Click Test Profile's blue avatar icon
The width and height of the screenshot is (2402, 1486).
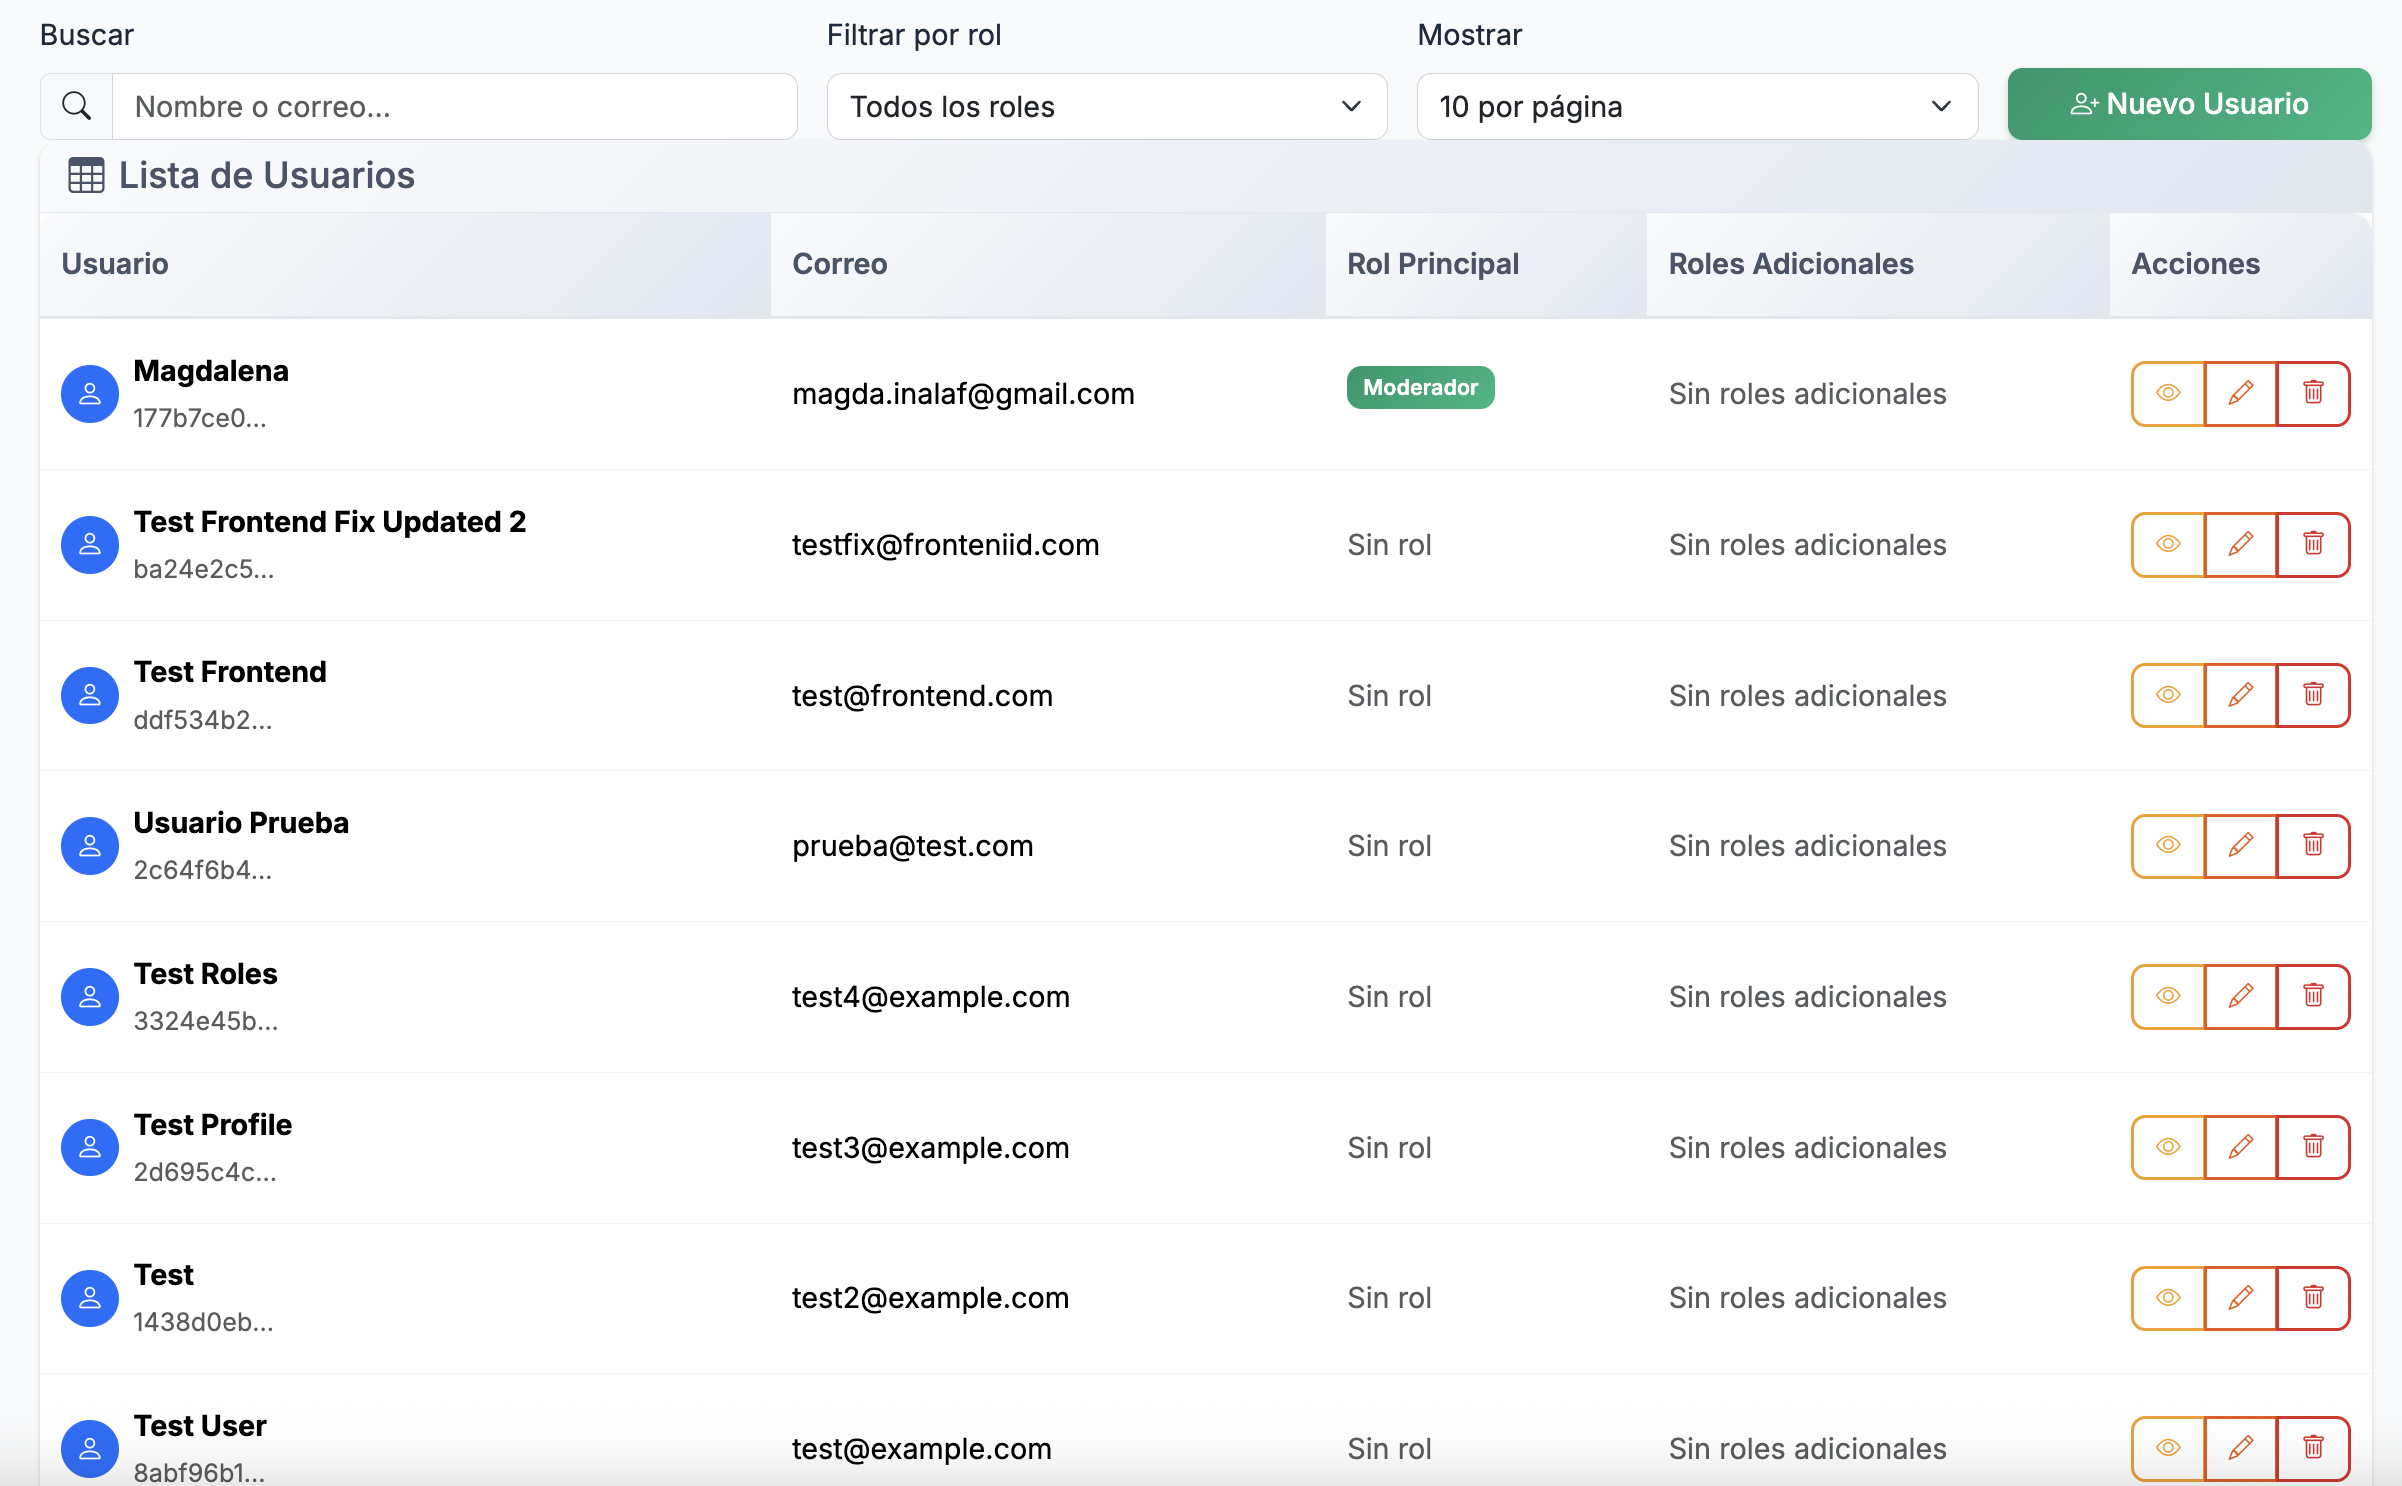[90, 1147]
